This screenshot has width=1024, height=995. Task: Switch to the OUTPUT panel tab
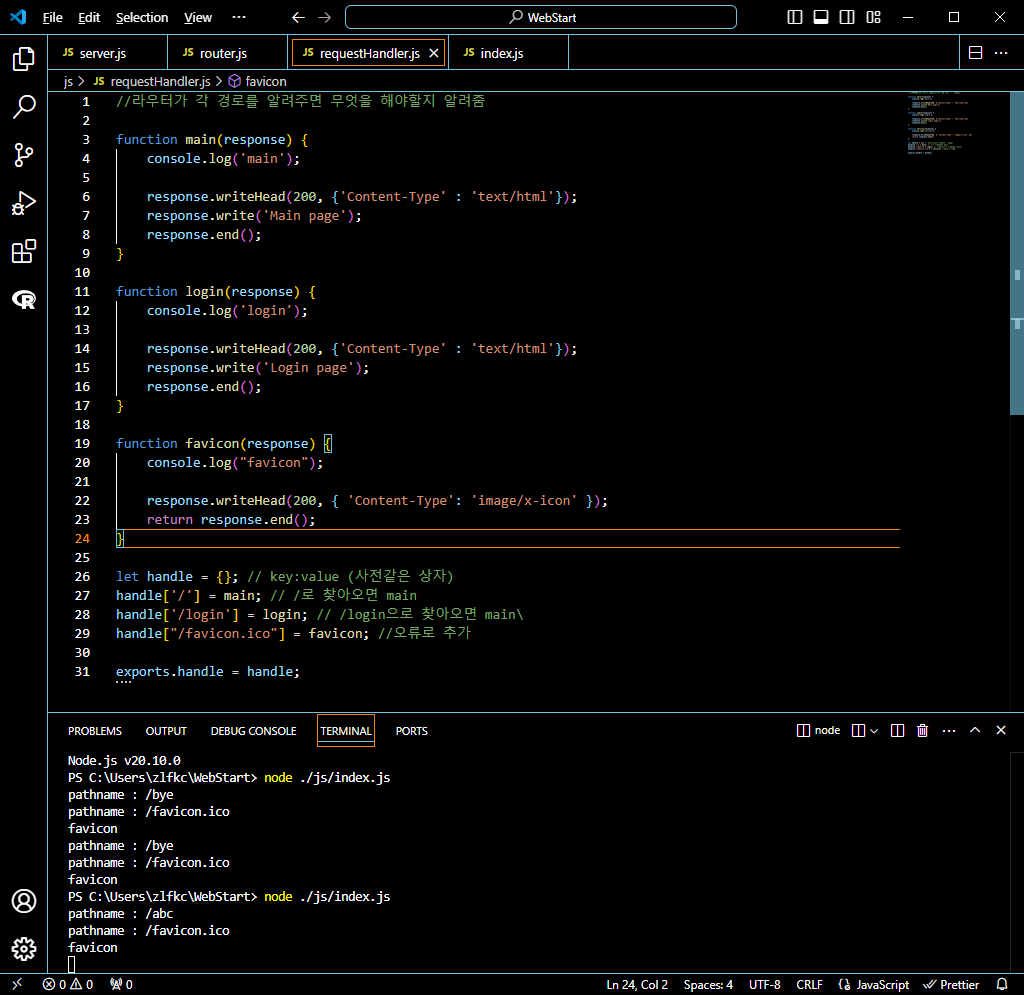(x=166, y=731)
